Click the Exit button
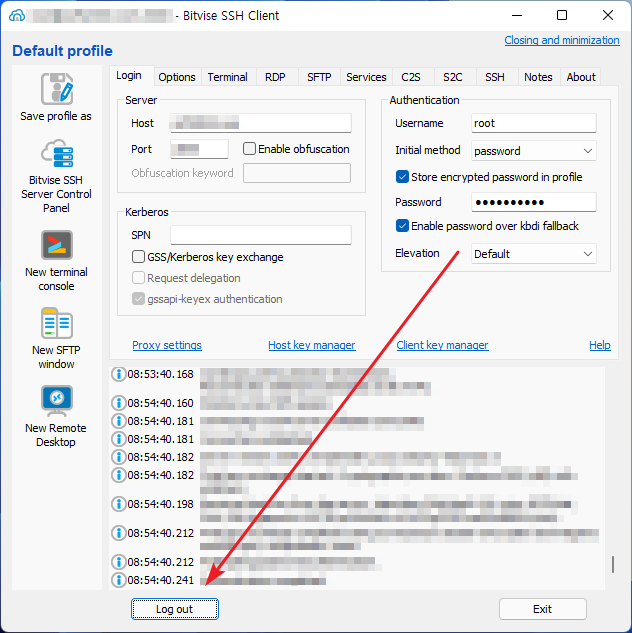Screen dimensions: 632x633 coord(542,609)
